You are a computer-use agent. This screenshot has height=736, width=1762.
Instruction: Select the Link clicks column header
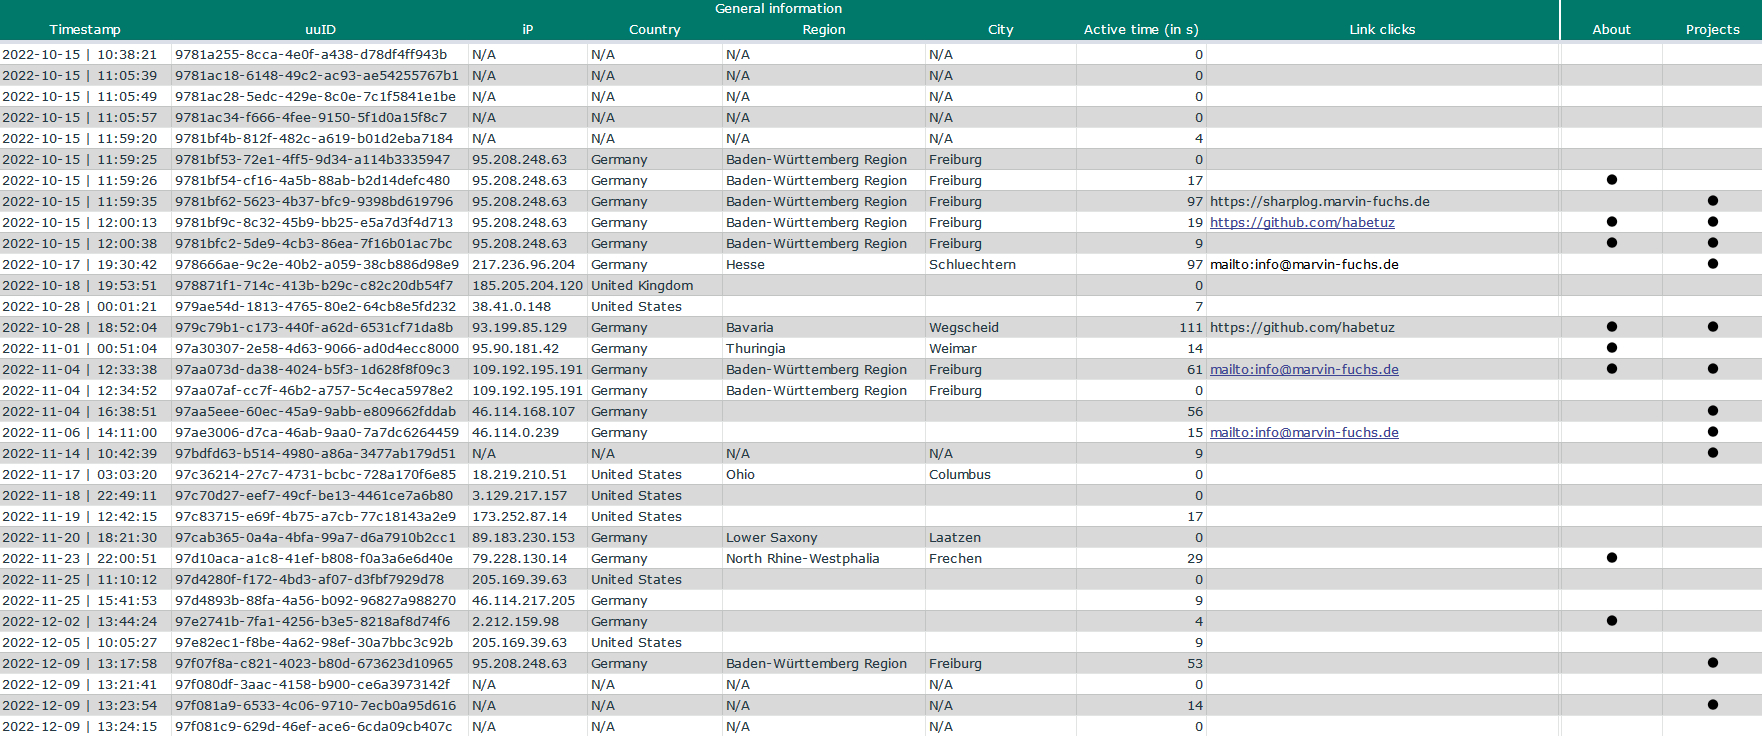pyautogui.click(x=1381, y=30)
